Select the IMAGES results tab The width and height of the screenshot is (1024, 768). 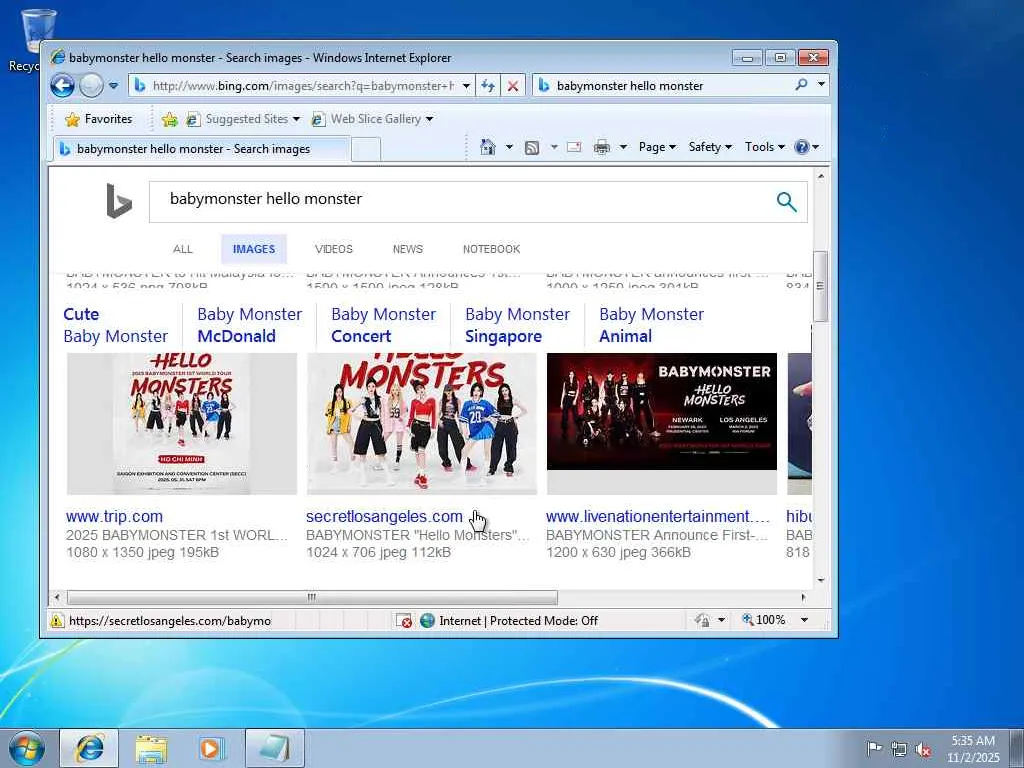(x=254, y=249)
